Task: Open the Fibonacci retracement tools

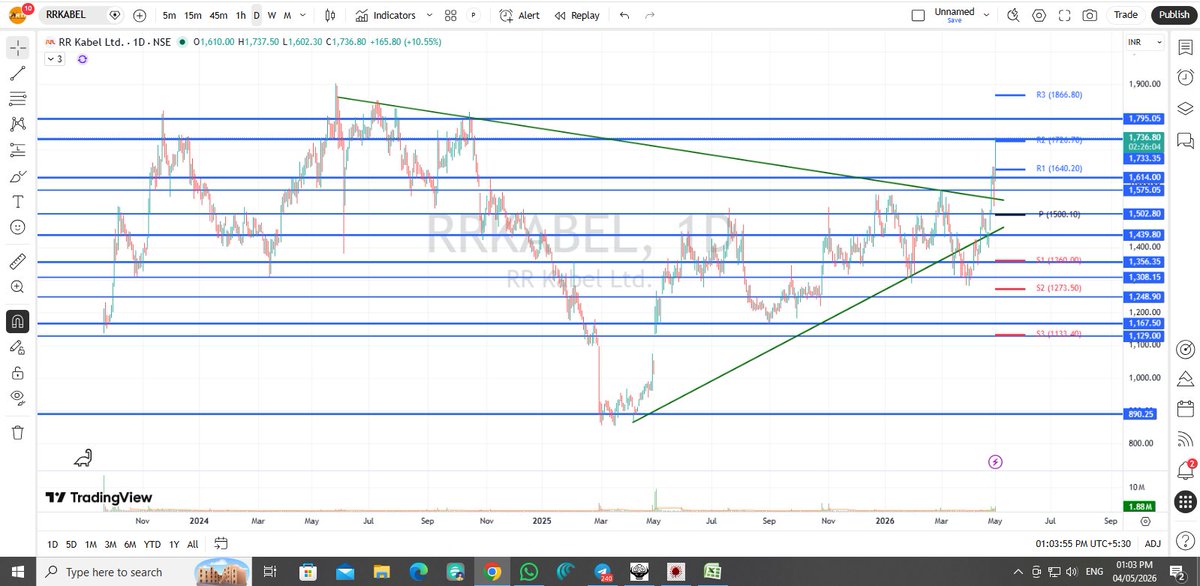Action: 17,99
